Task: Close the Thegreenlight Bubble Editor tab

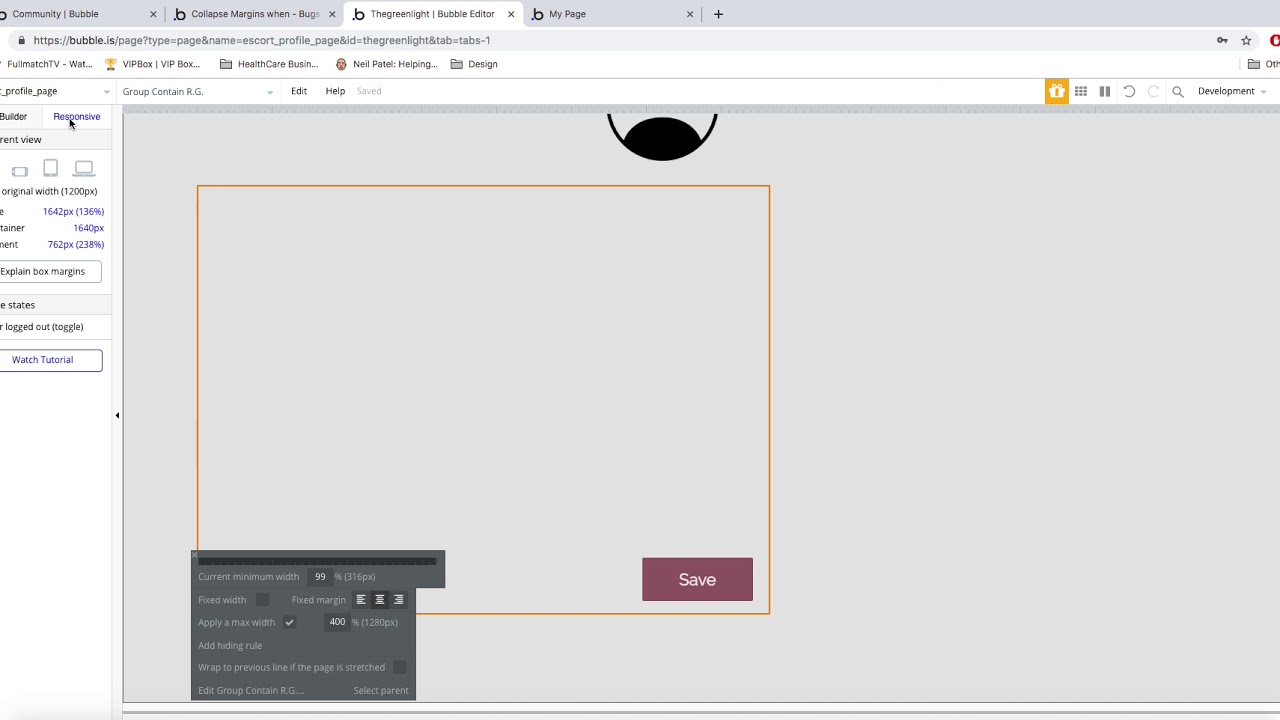Action: (511, 14)
